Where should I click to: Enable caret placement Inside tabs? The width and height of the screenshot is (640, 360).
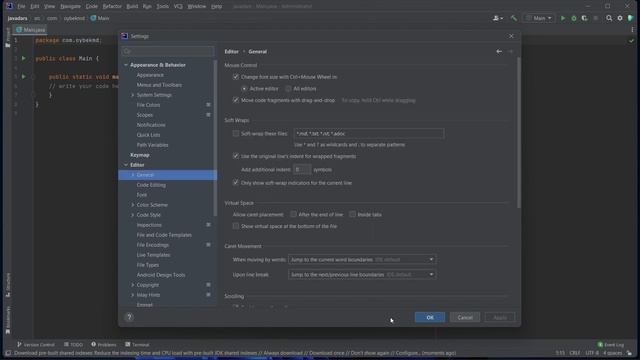352,214
